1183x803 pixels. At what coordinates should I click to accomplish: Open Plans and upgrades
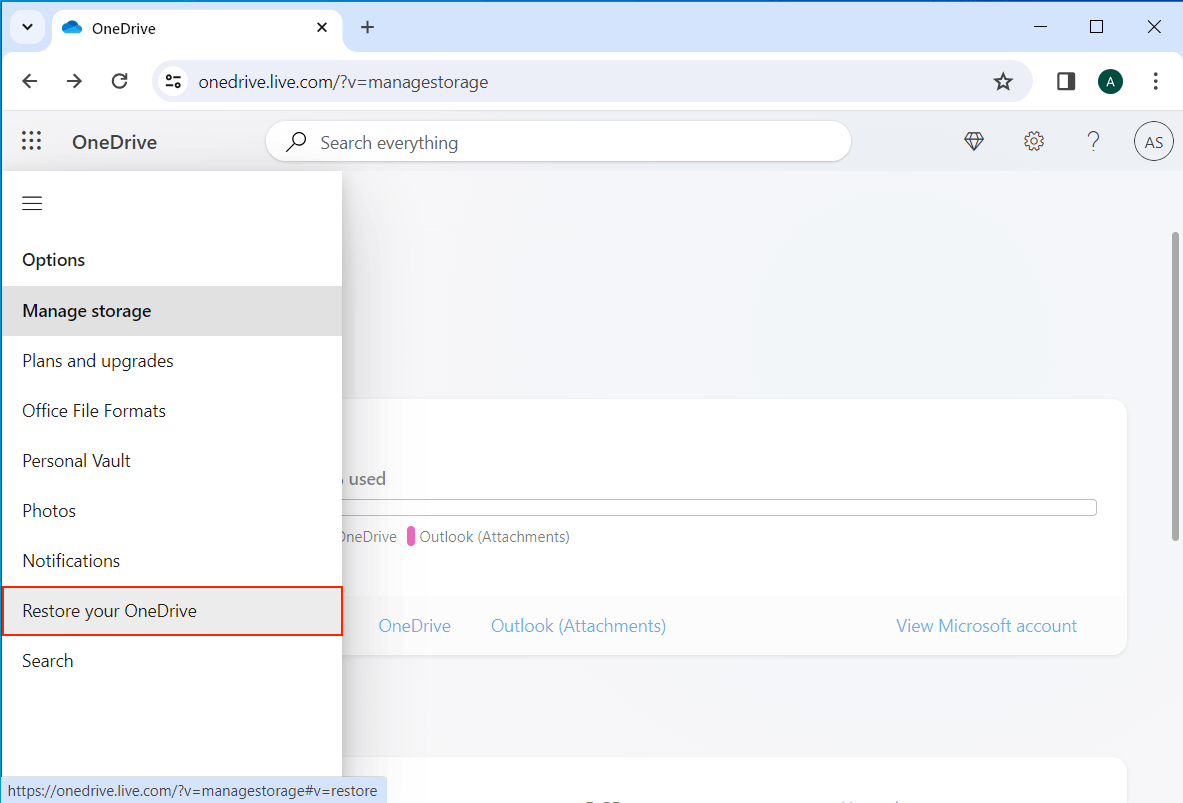coord(172,361)
